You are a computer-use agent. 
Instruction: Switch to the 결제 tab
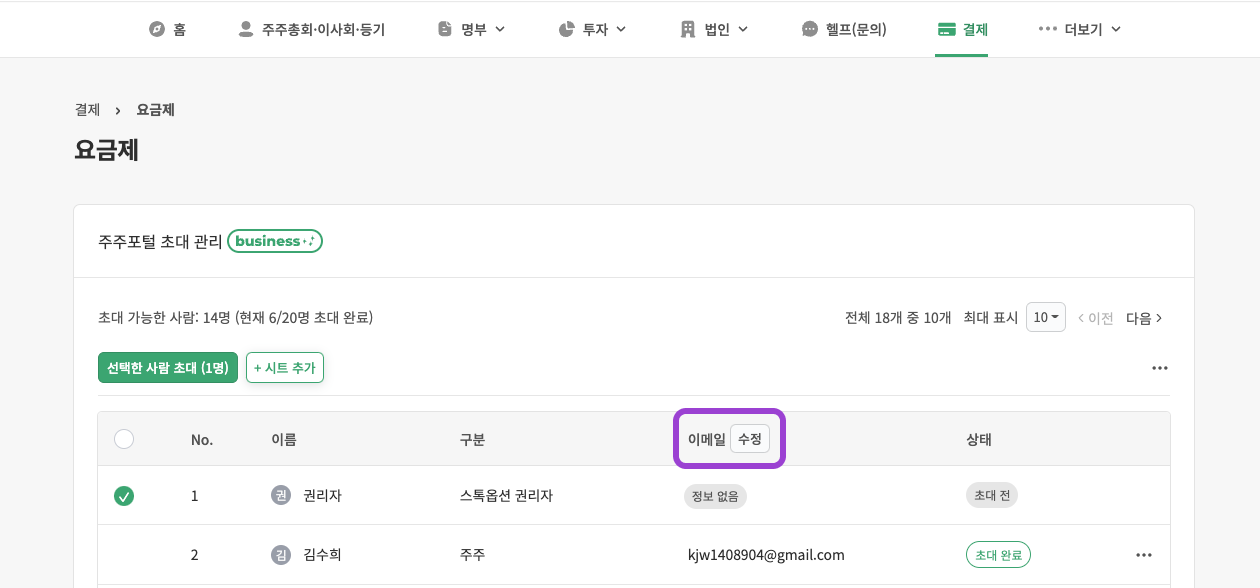[962, 29]
